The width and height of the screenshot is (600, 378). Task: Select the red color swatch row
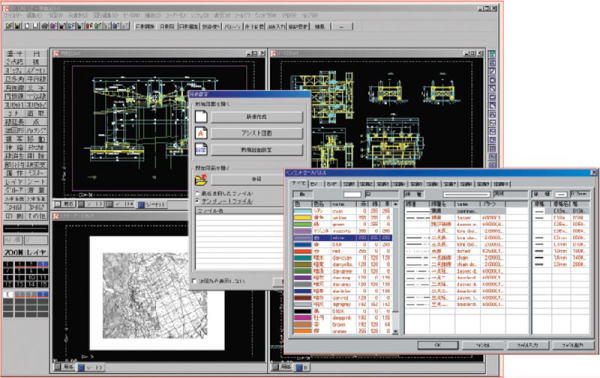tap(342, 251)
